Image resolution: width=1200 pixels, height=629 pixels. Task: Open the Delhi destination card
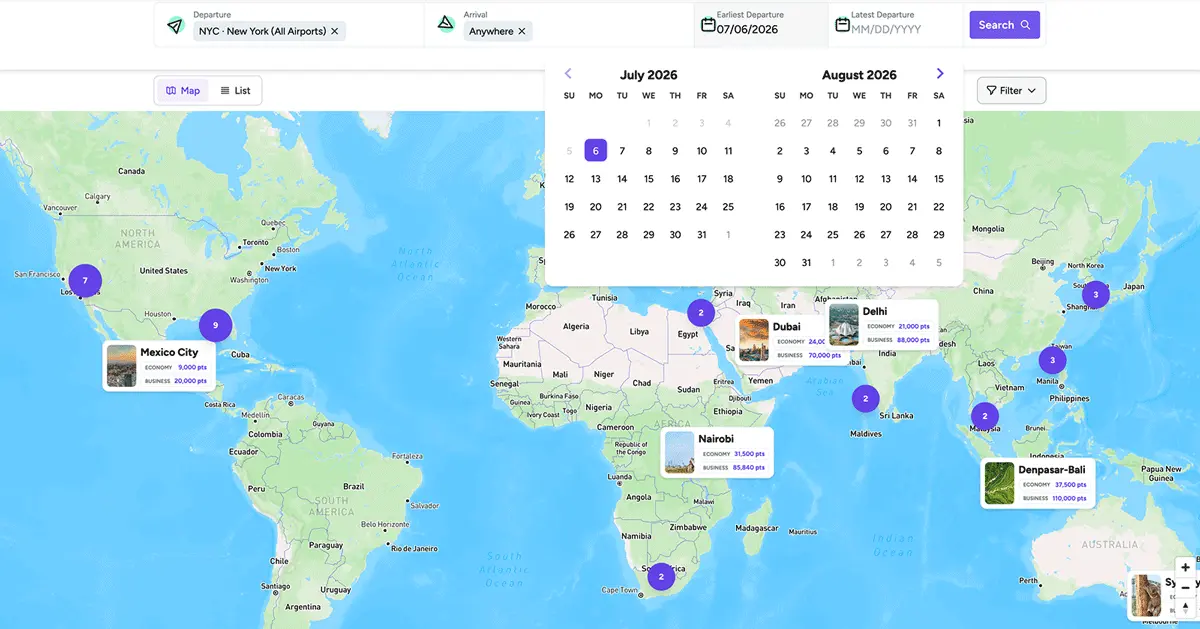(x=883, y=325)
